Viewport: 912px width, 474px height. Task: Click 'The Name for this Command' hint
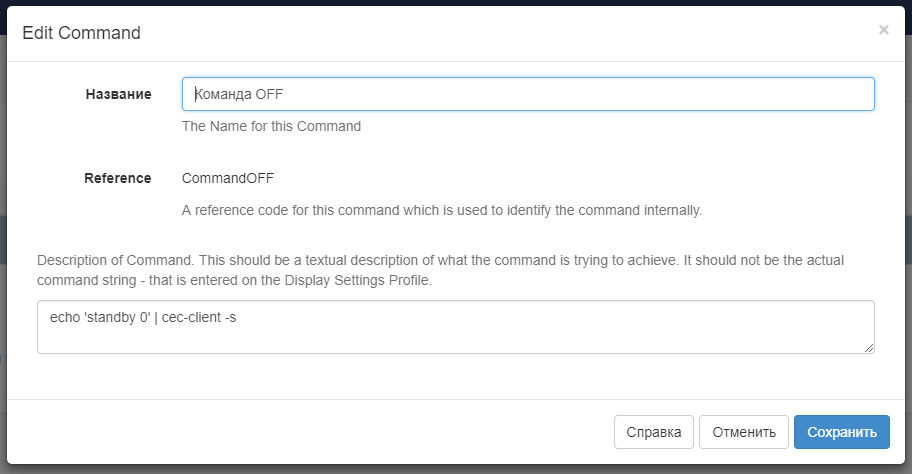[x=272, y=126]
